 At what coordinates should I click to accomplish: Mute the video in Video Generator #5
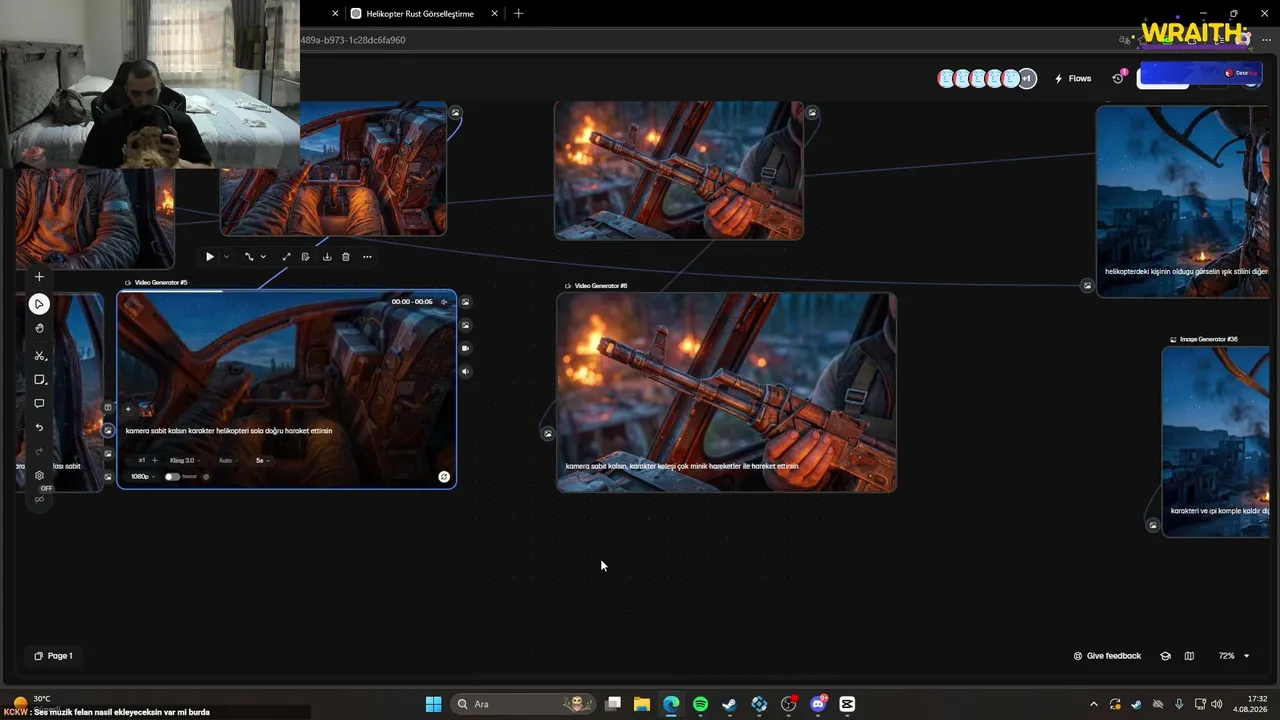point(444,302)
